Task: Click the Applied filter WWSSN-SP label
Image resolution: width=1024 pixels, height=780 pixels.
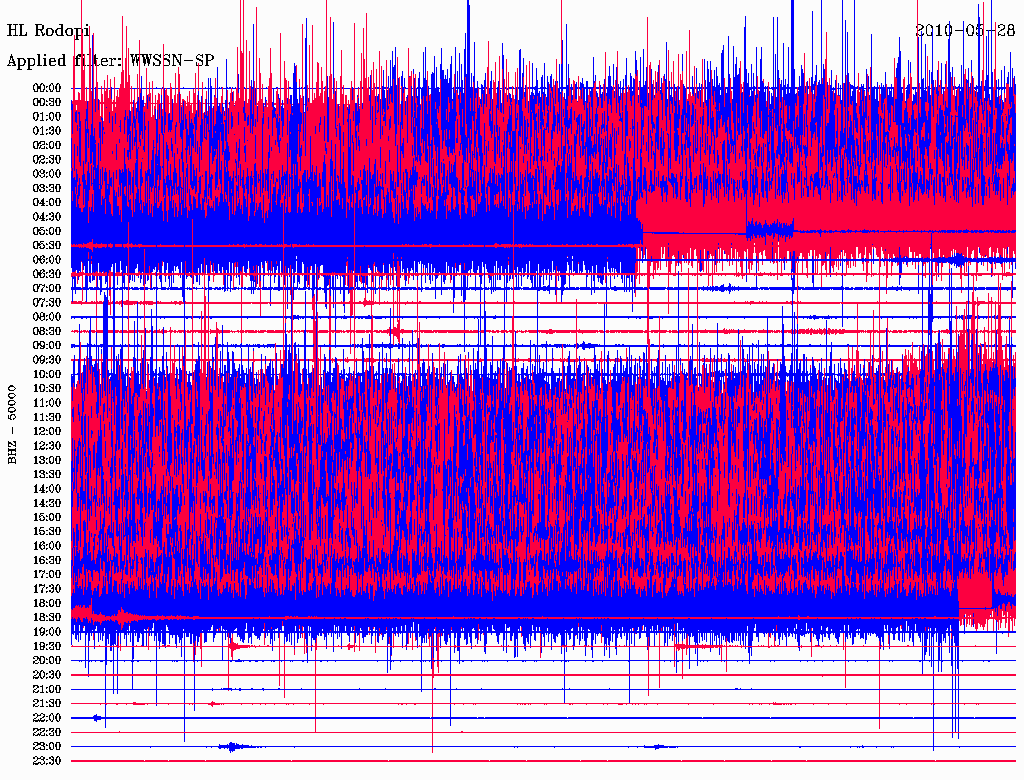Action: coord(110,61)
